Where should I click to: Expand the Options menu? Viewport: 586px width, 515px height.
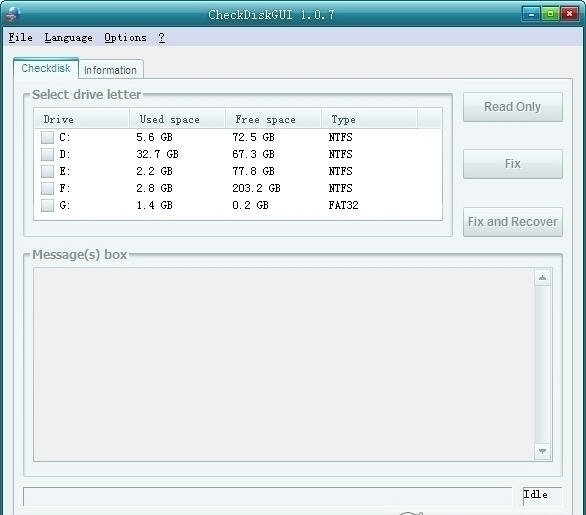click(125, 38)
